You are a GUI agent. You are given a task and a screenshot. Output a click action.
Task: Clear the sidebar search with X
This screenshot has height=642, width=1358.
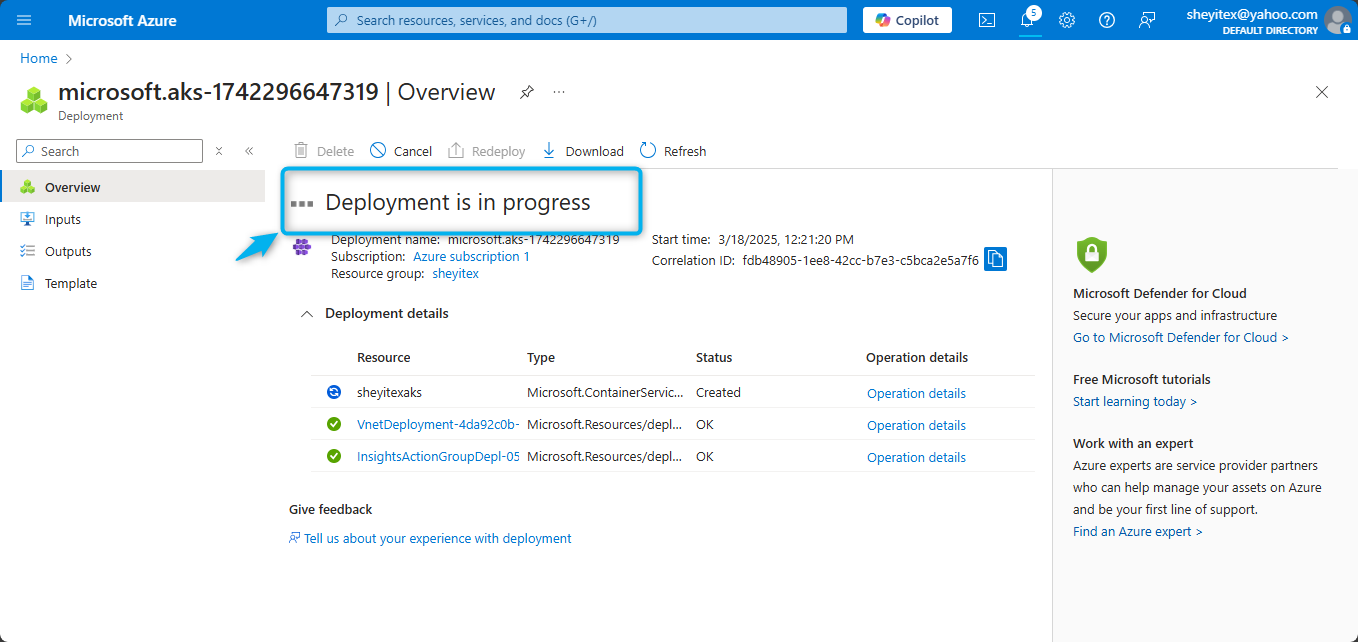tap(219, 151)
